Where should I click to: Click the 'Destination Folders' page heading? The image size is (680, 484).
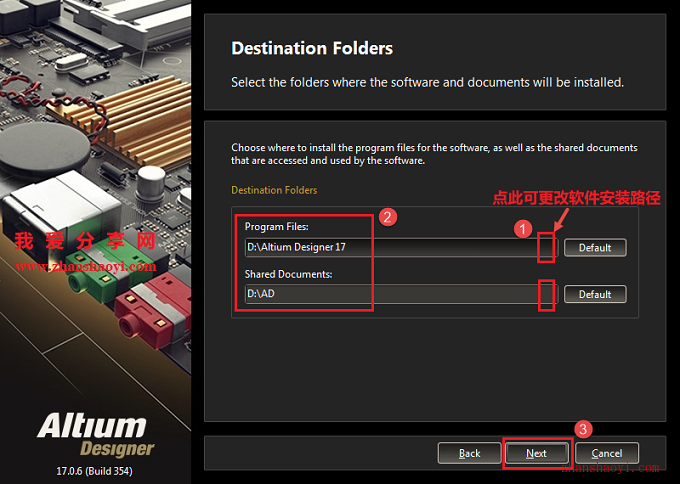coord(312,48)
